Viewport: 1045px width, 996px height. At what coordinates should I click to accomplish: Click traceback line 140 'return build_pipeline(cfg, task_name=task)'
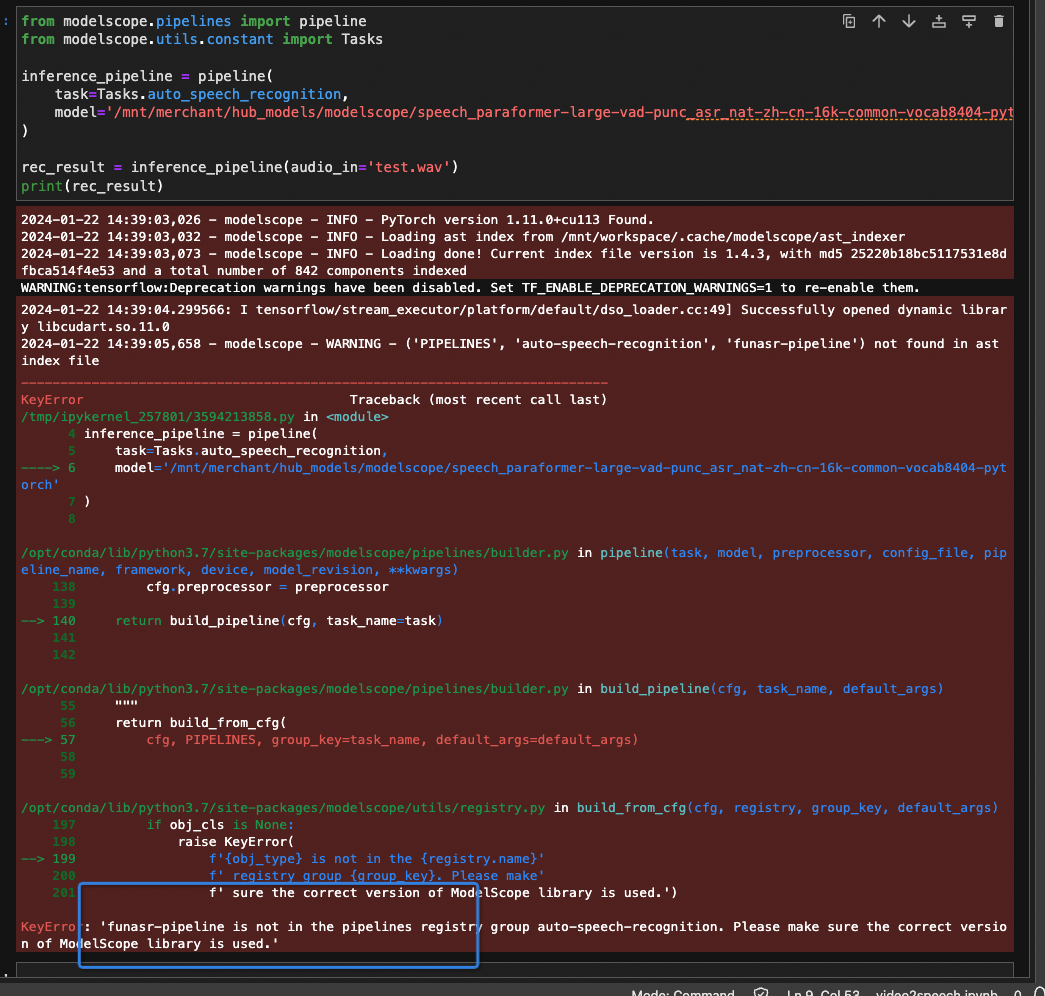click(x=279, y=621)
